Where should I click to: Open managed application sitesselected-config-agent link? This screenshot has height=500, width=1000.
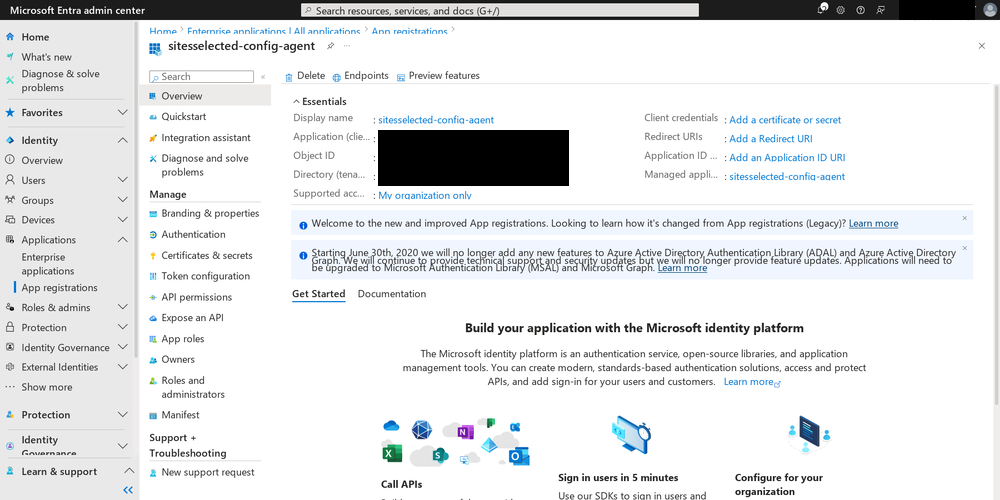click(787, 177)
